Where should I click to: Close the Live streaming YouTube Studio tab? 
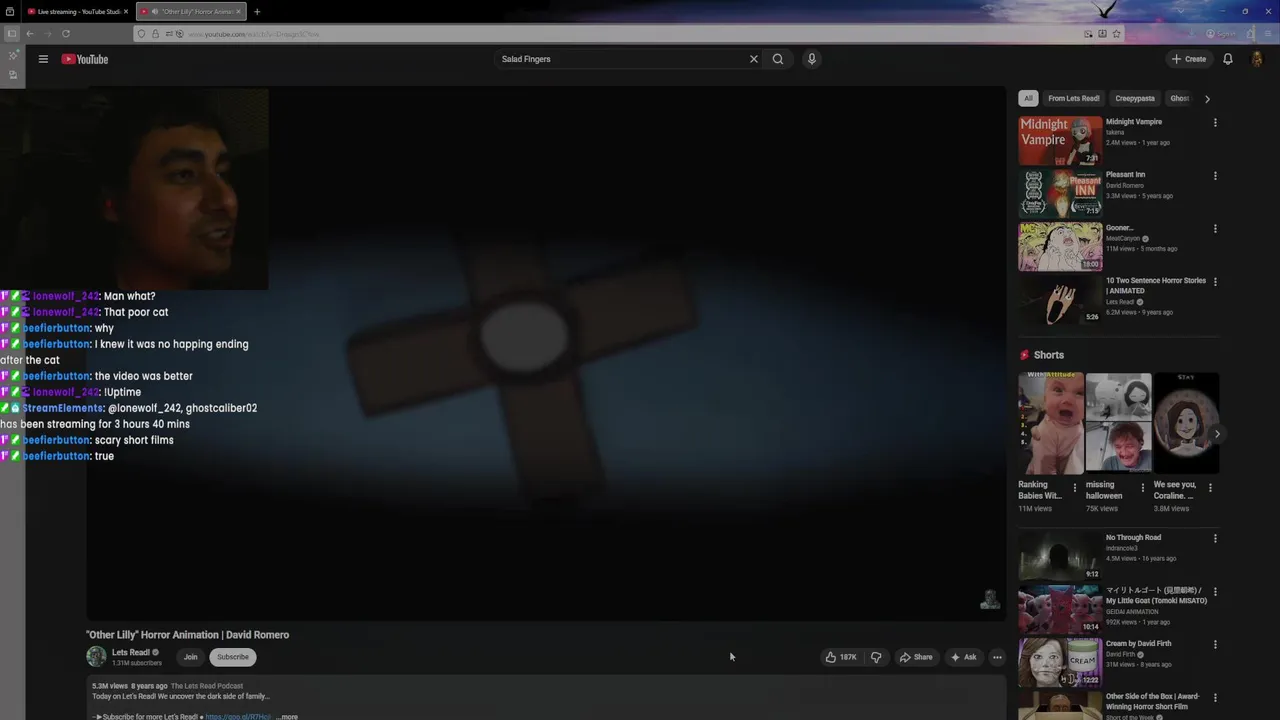click(126, 12)
